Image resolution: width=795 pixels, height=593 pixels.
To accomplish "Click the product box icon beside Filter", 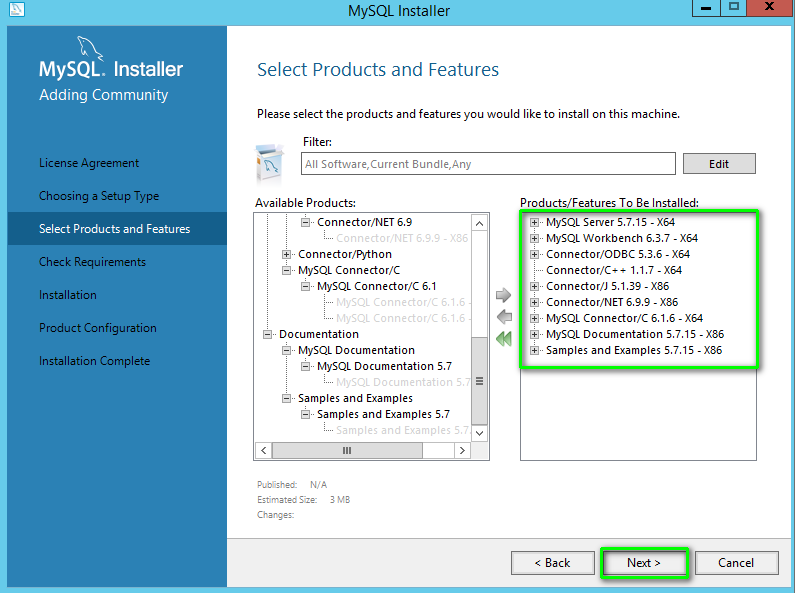I will click(x=270, y=163).
